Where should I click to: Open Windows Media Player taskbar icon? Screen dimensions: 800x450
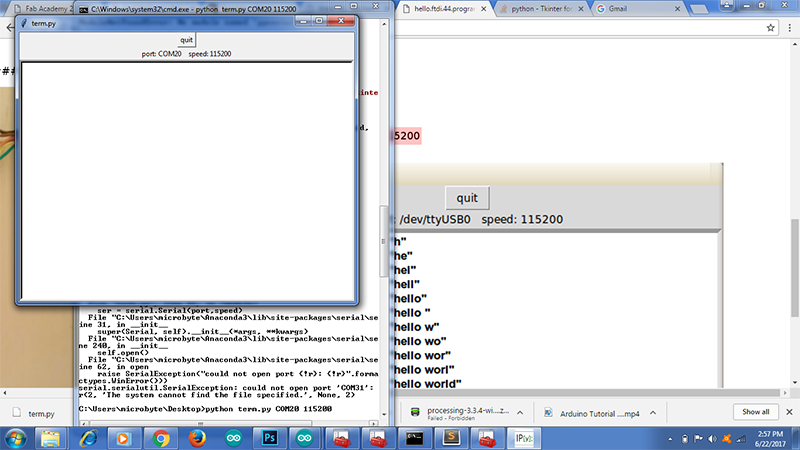point(123,438)
